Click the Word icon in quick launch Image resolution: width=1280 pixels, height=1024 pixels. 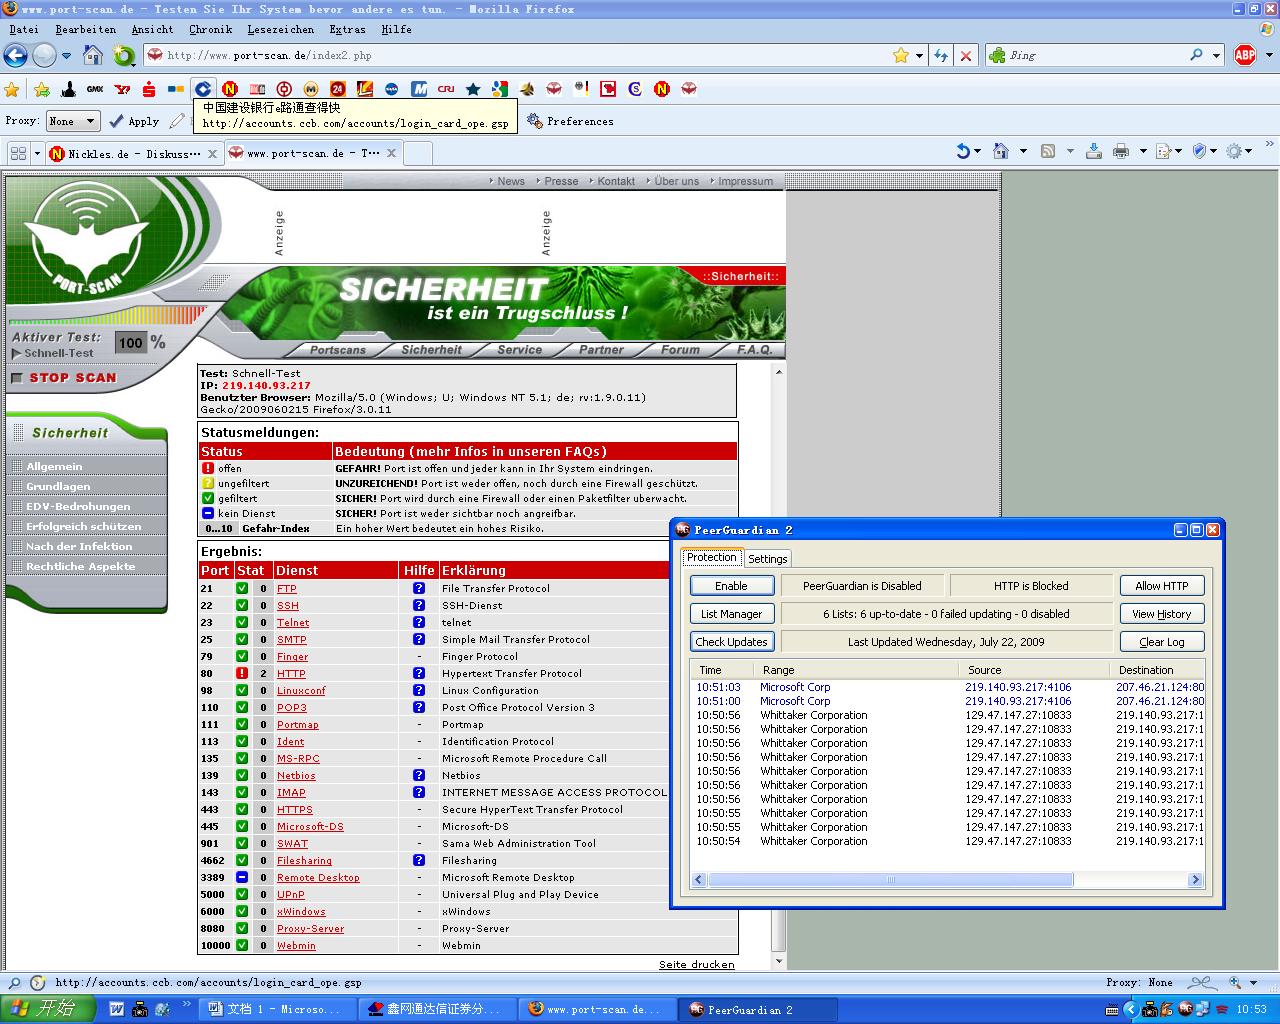click(116, 1009)
